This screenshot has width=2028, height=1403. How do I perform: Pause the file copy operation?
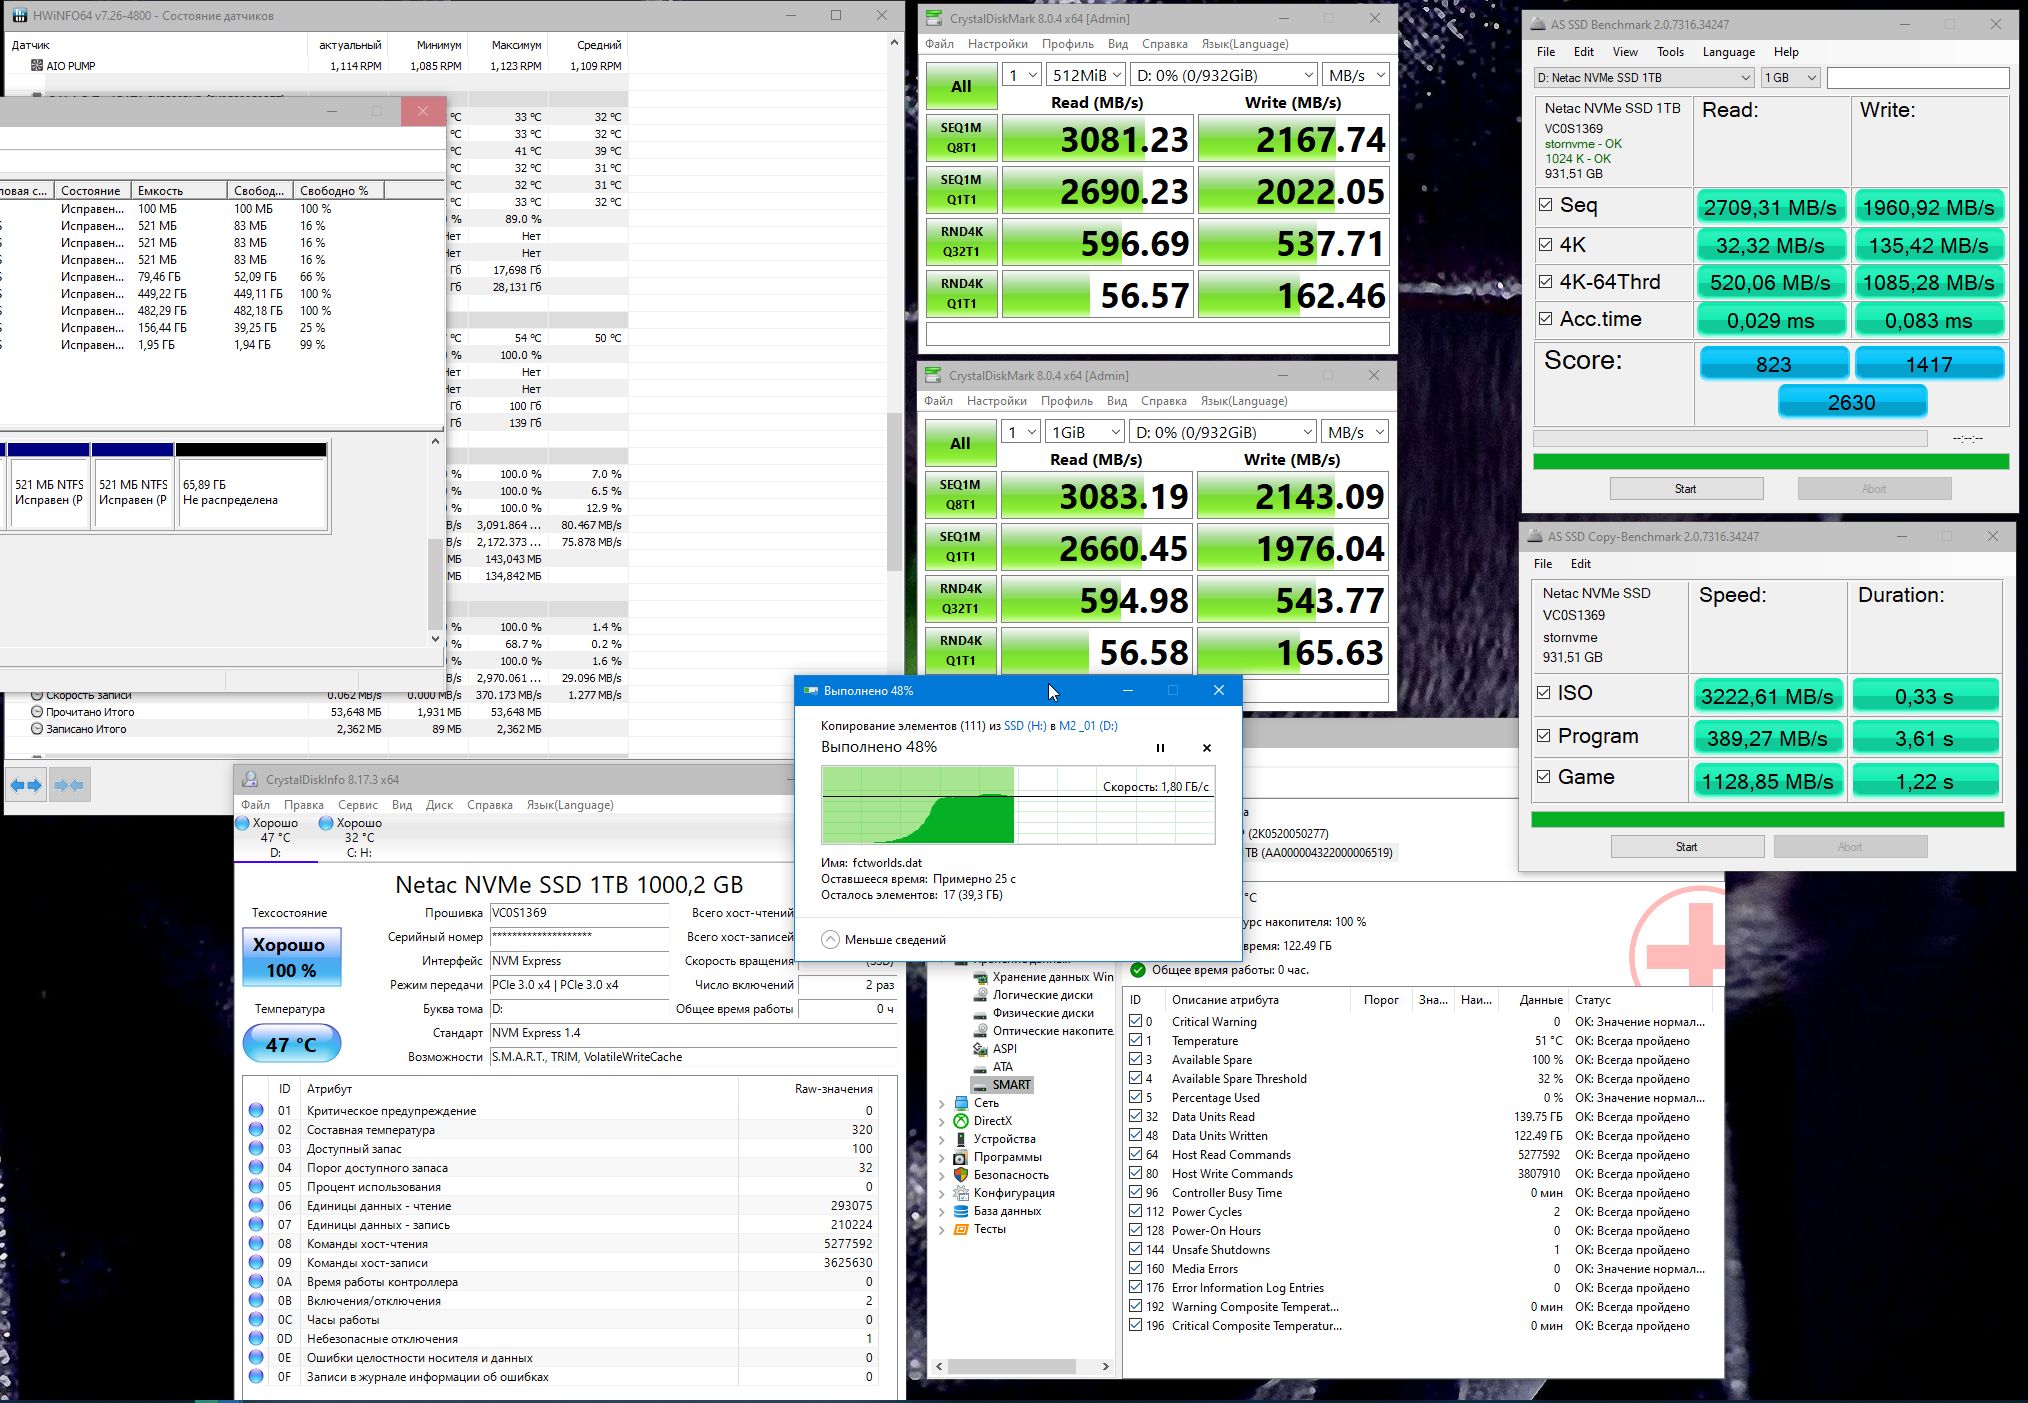pos(1160,748)
